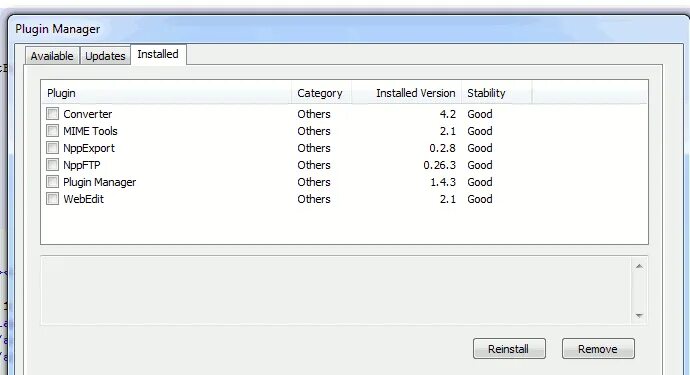
Task: Sort by Installed Version column header
Action: [406, 93]
